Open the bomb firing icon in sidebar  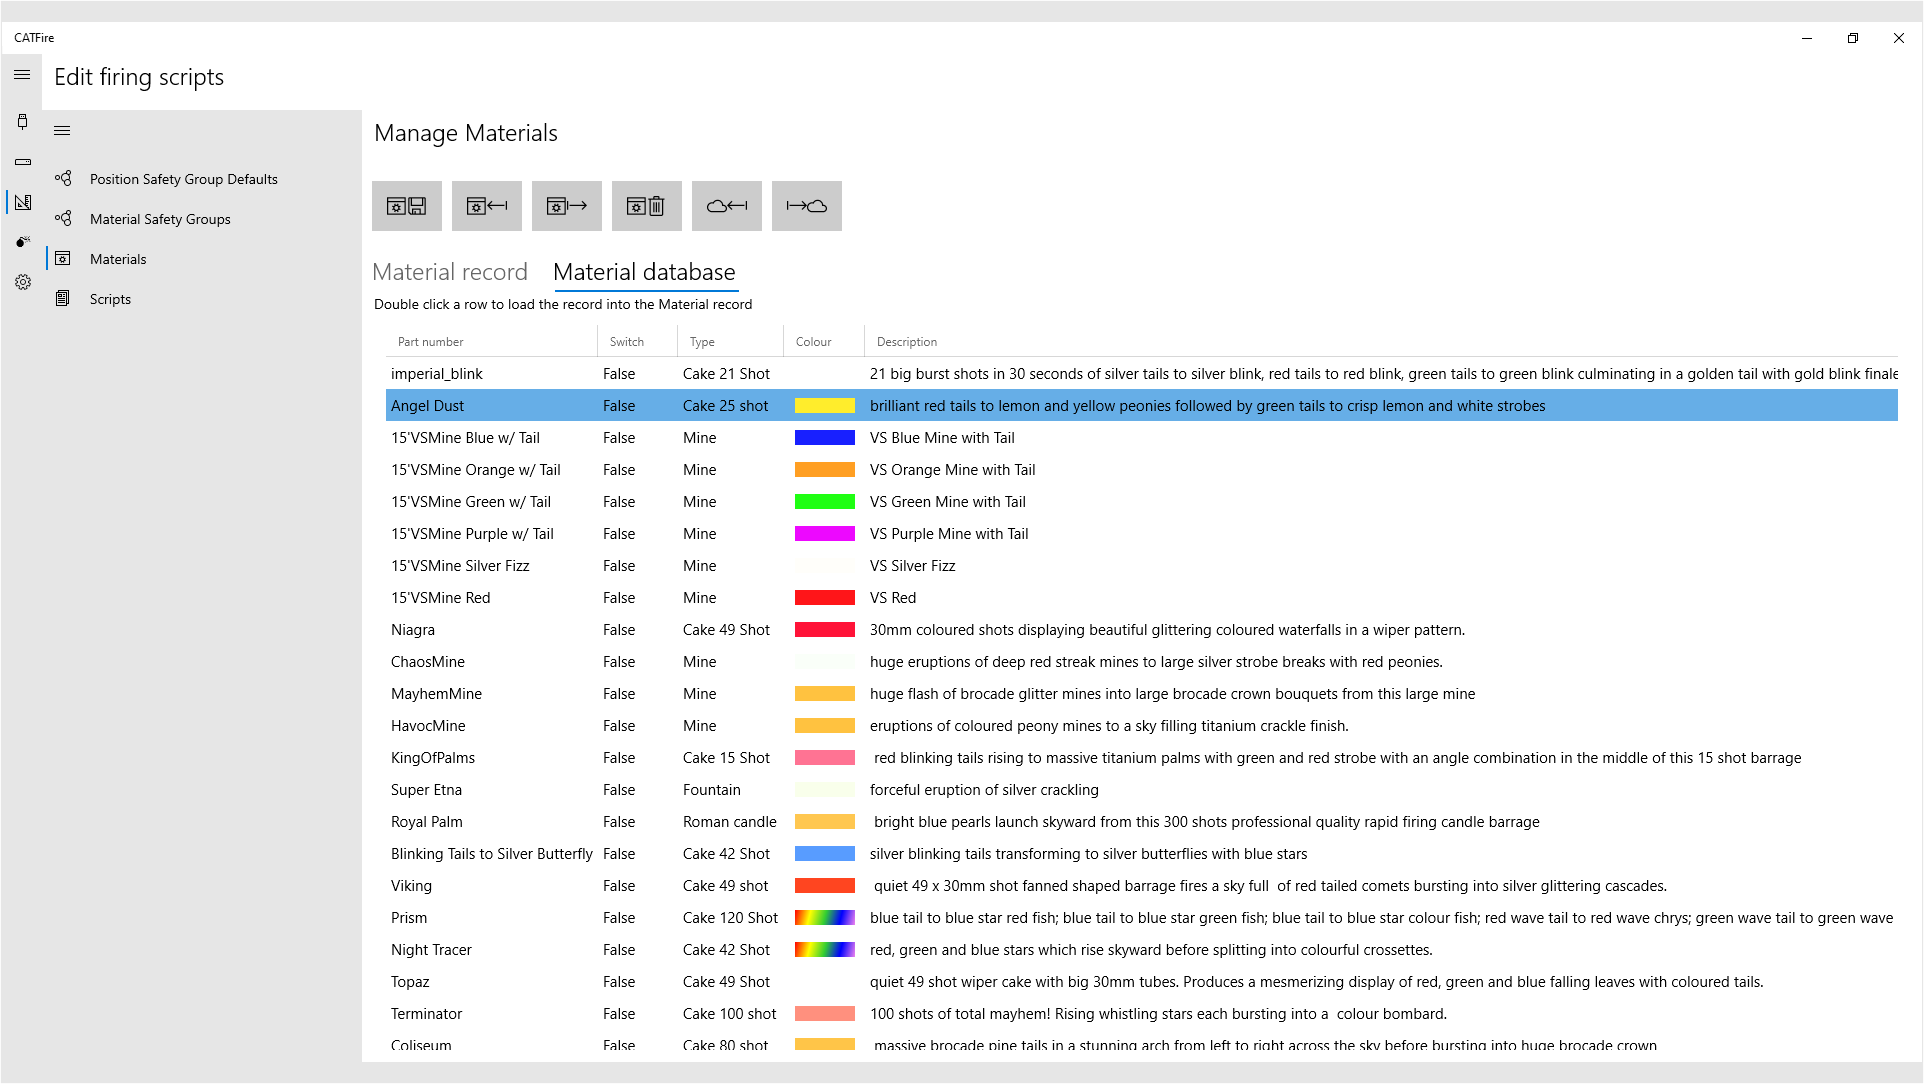[22, 242]
